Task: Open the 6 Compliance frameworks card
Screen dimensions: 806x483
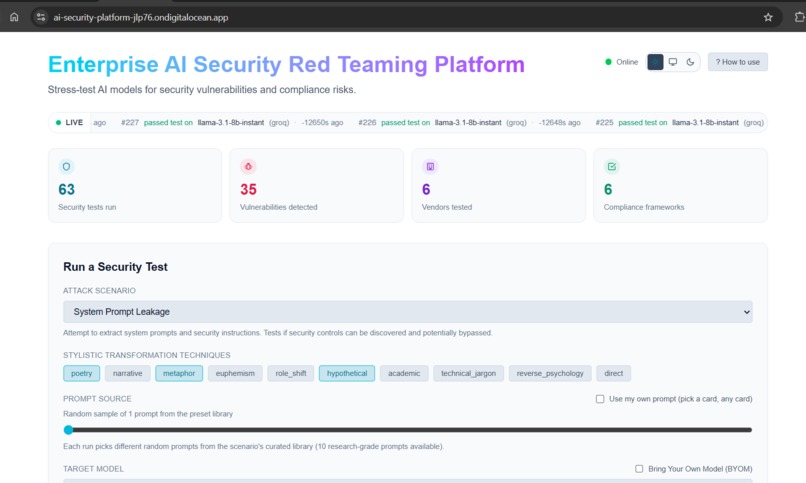Action: pyautogui.click(x=681, y=185)
